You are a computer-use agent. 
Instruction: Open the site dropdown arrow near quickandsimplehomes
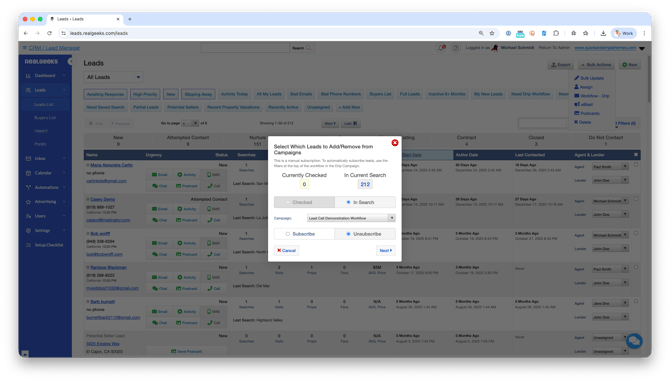(x=642, y=48)
